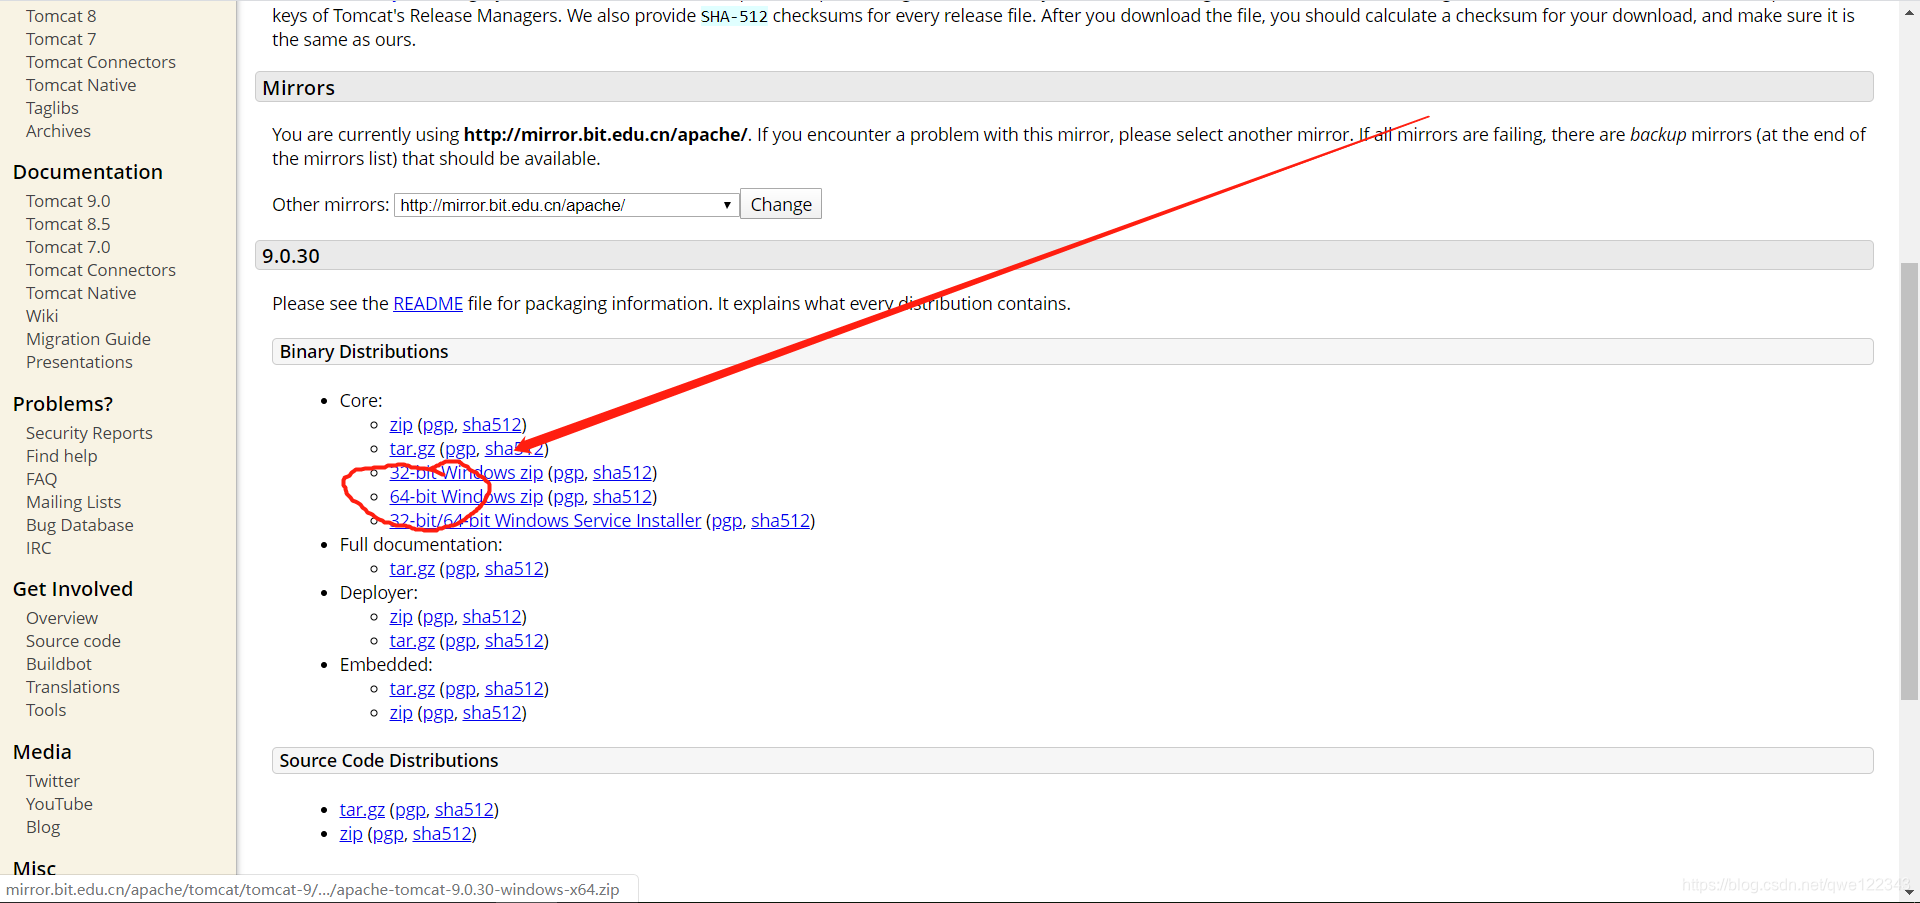The width and height of the screenshot is (1920, 903).
Task: Open the README file link
Action: coord(428,303)
